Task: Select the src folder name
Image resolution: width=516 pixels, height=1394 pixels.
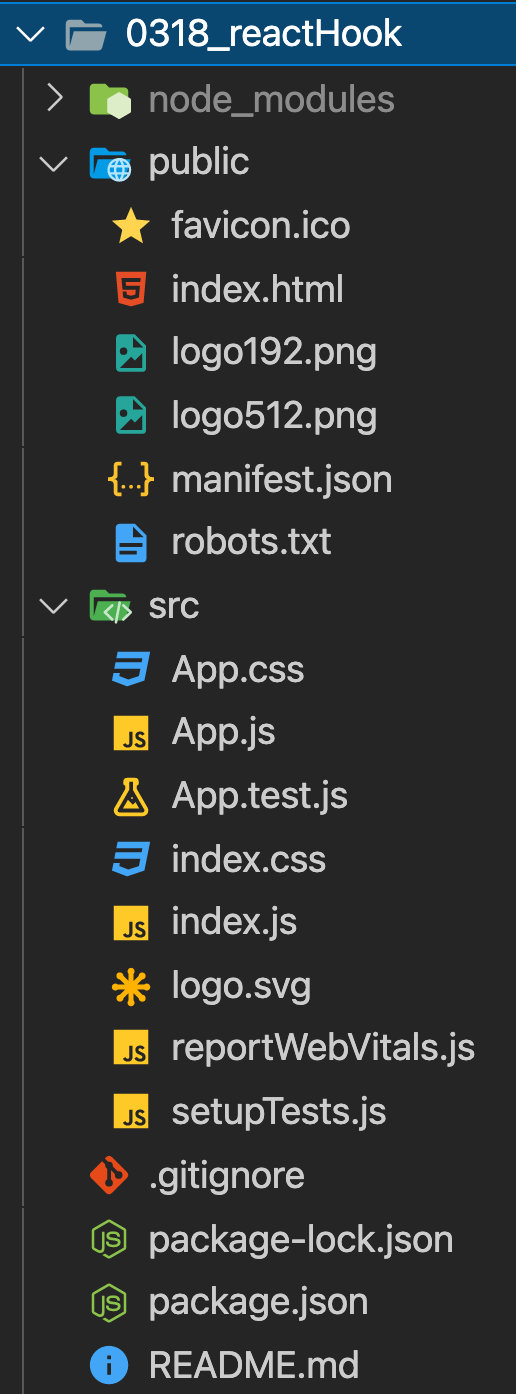Action: point(174,606)
